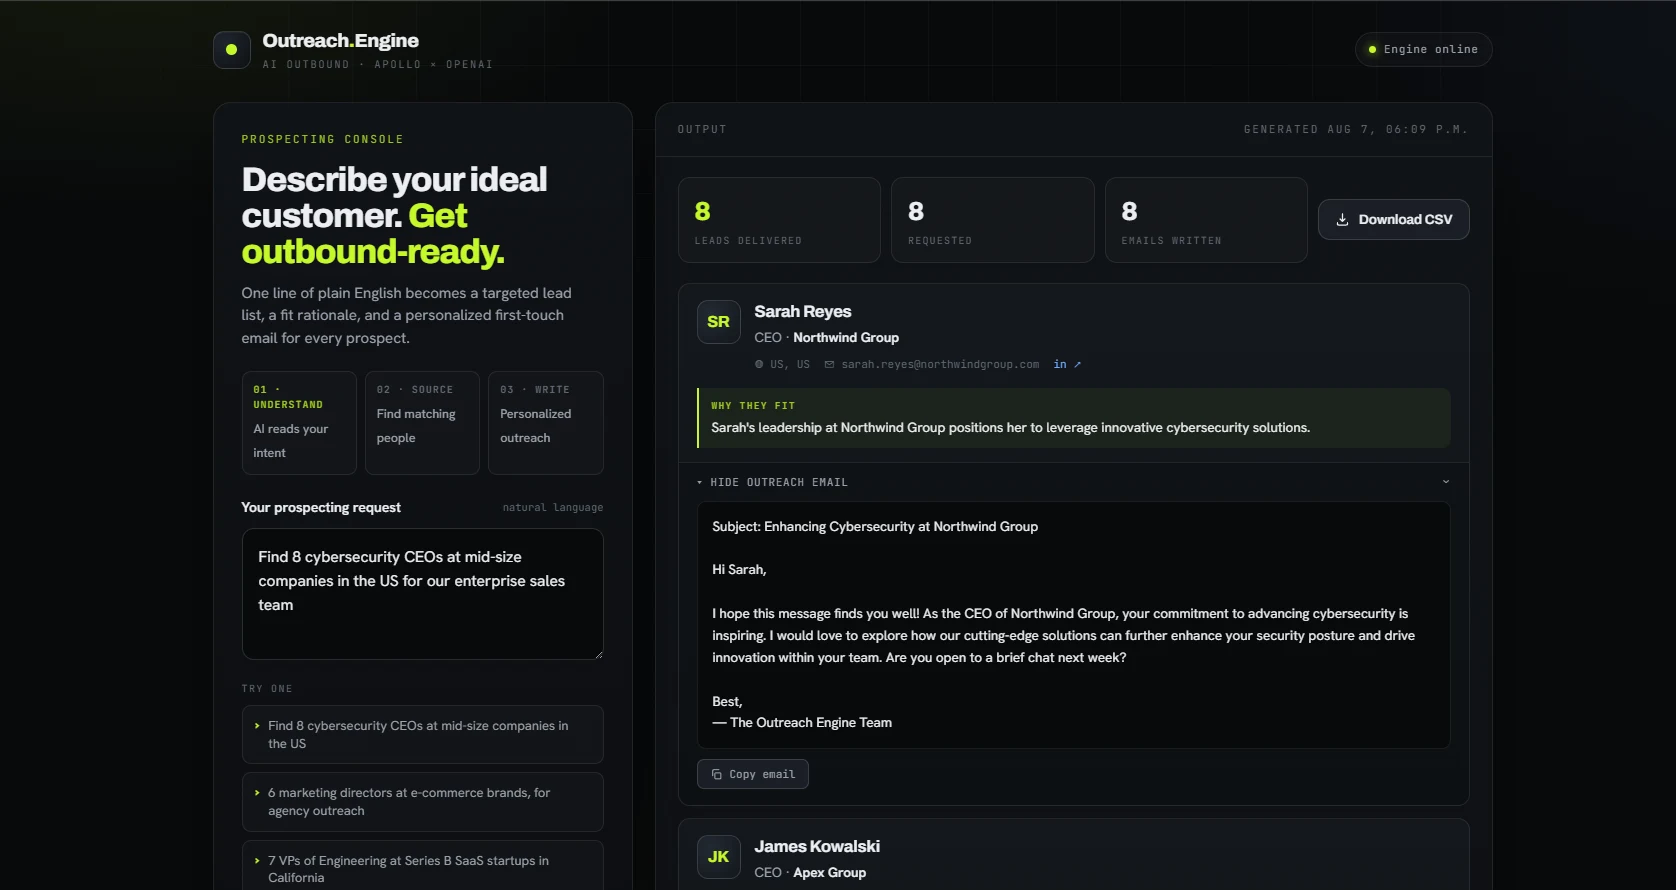Click the '03 · Write' step card
This screenshot has height=890, width=1676.
(546, 423)
